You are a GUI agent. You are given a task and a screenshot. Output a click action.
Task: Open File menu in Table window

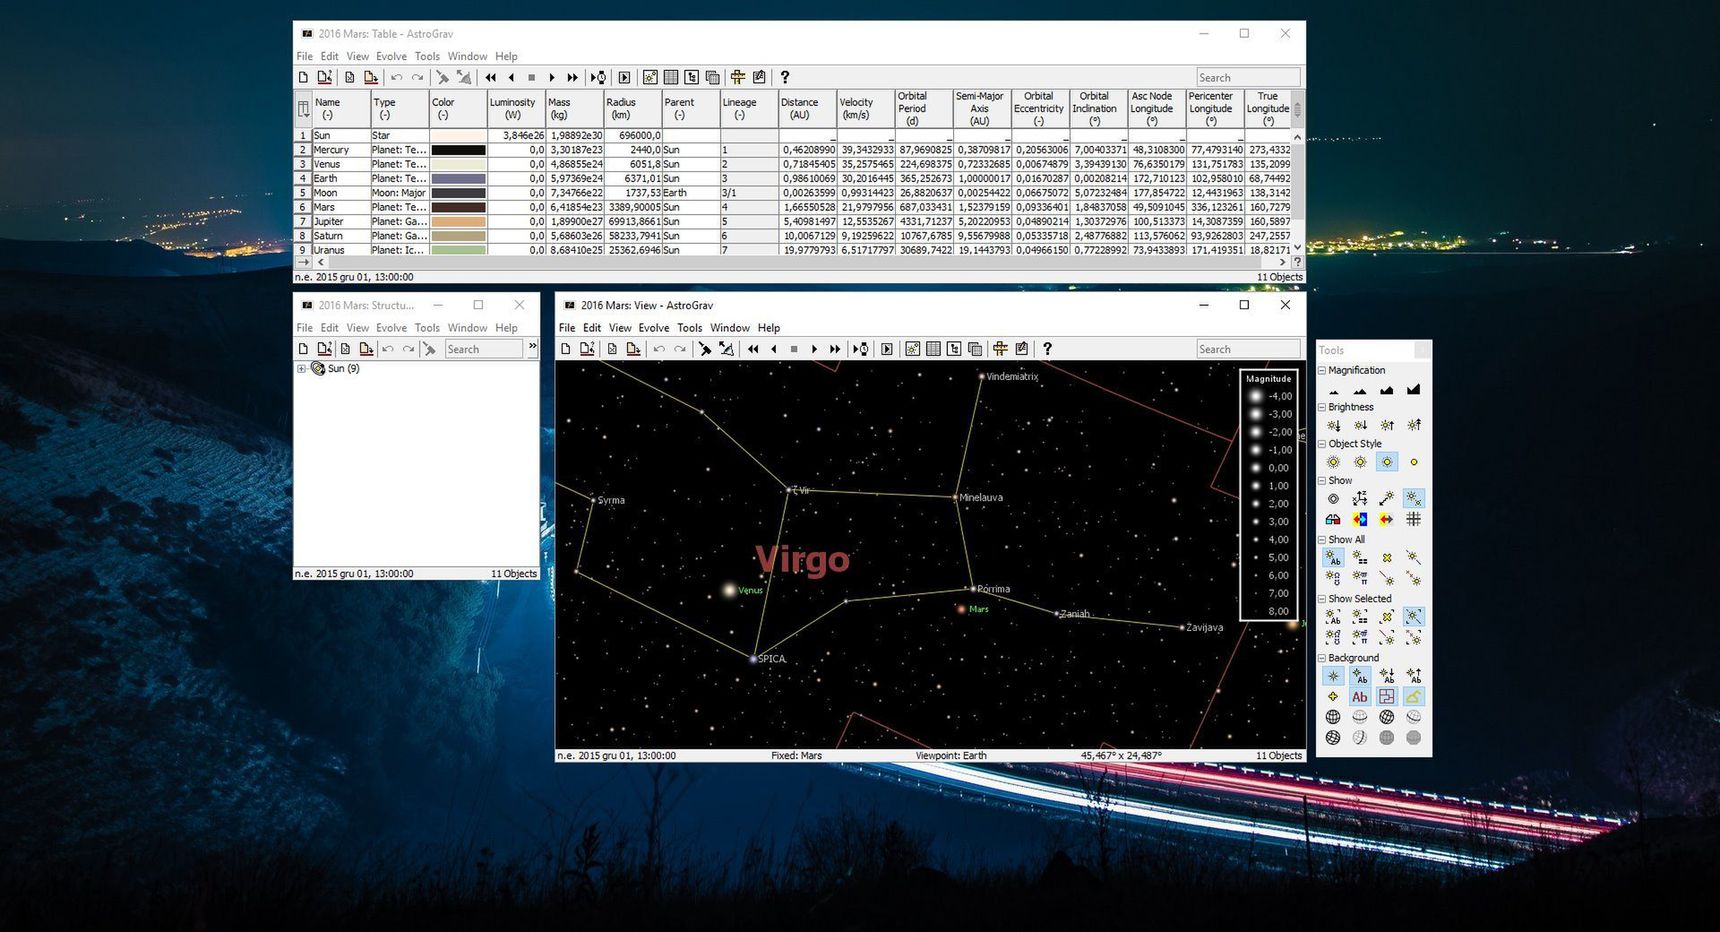click(305, 56)
